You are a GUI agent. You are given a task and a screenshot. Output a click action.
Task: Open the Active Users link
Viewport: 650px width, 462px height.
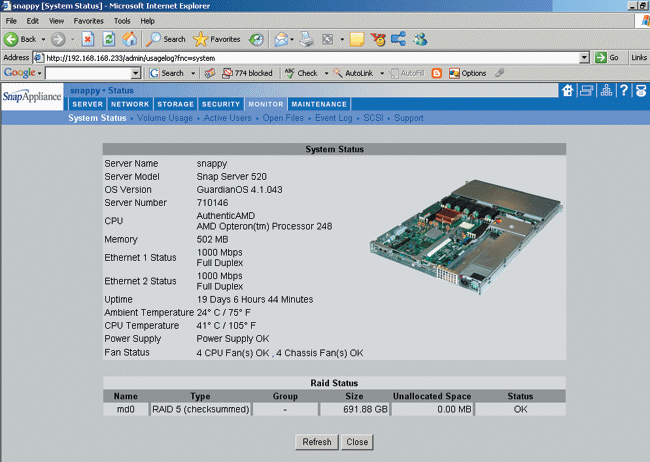[x=228, y=118]
